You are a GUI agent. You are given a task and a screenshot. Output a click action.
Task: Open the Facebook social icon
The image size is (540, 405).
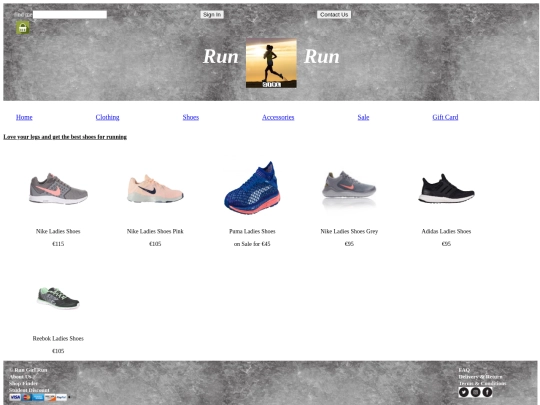(487, 392)
